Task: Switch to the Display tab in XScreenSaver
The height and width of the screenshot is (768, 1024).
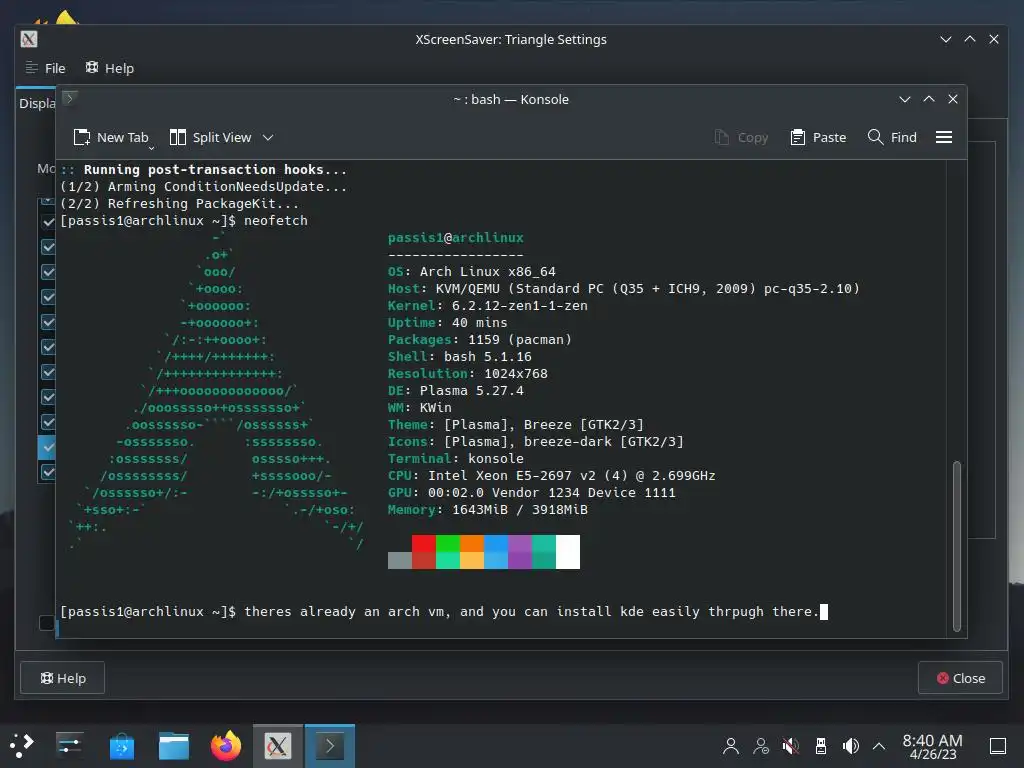Action: point(37,103)
